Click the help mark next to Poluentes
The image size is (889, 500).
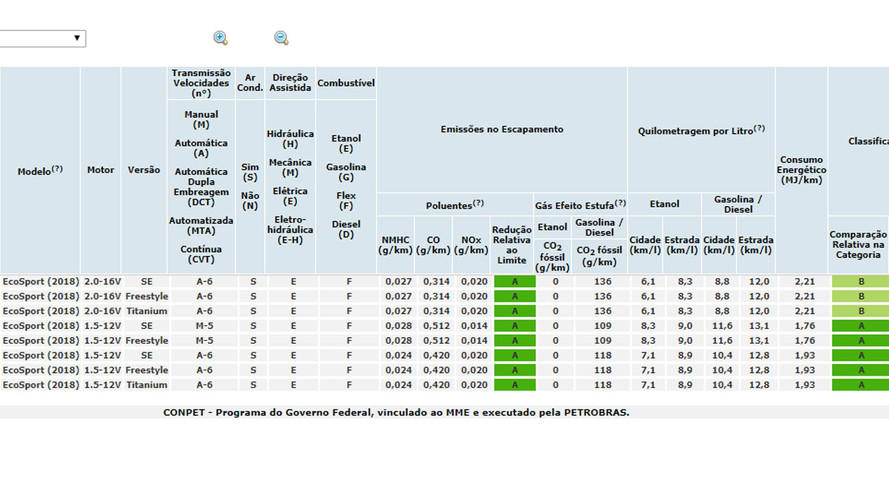click(478, 203)
